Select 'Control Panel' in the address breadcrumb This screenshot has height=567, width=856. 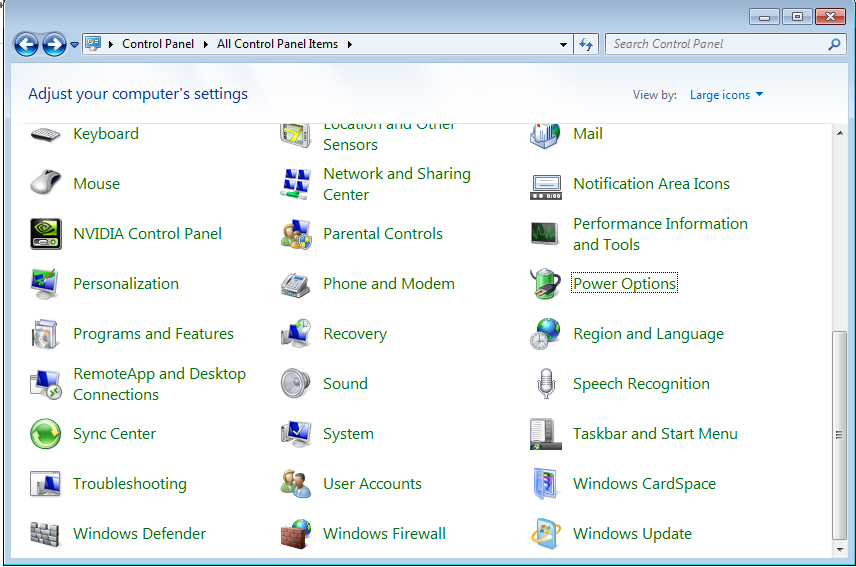coord(159,44)
